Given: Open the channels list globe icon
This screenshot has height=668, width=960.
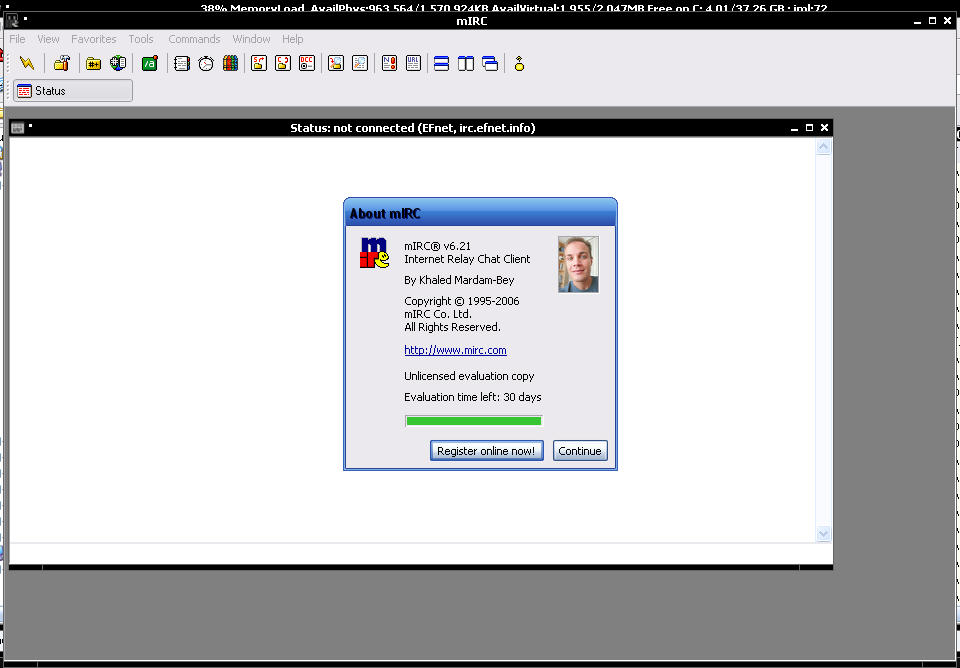Looking at the screenshot, I should click(x=118, y=63).
